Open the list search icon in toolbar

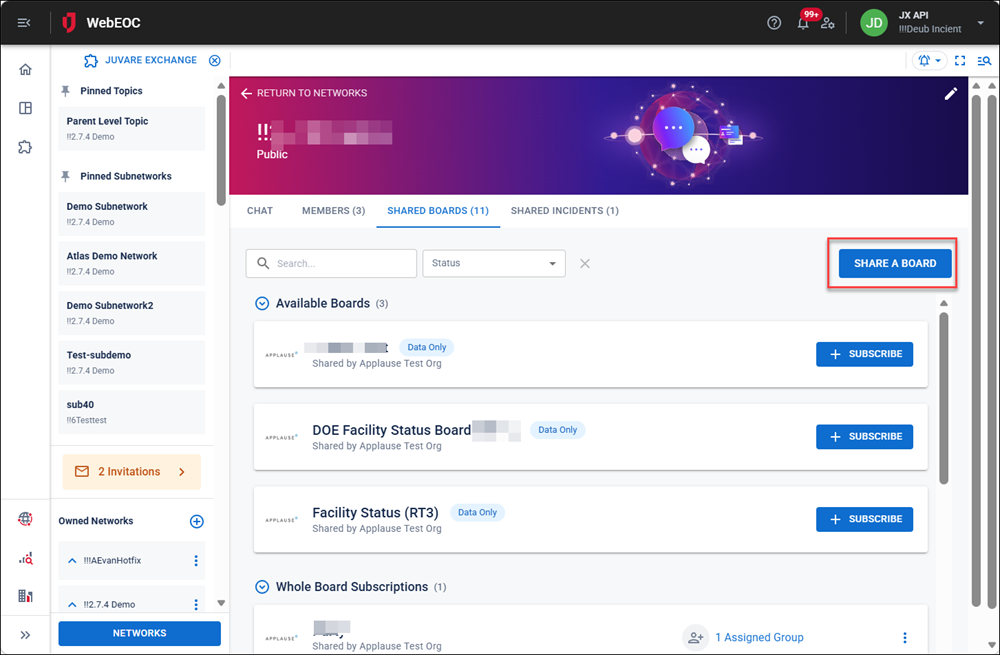pos(984,61)
